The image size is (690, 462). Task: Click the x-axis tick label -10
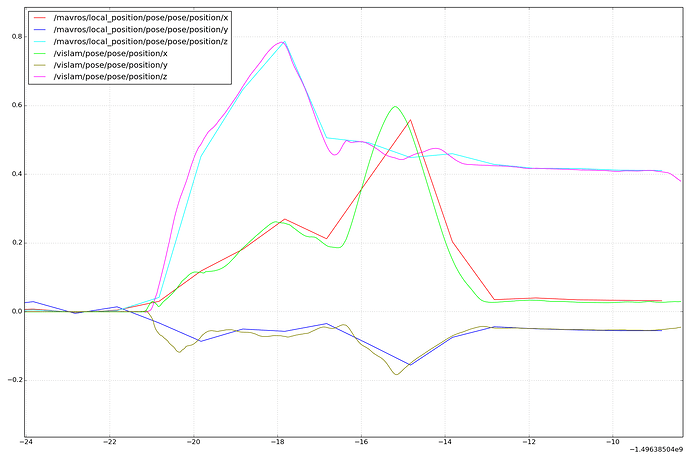613,442
